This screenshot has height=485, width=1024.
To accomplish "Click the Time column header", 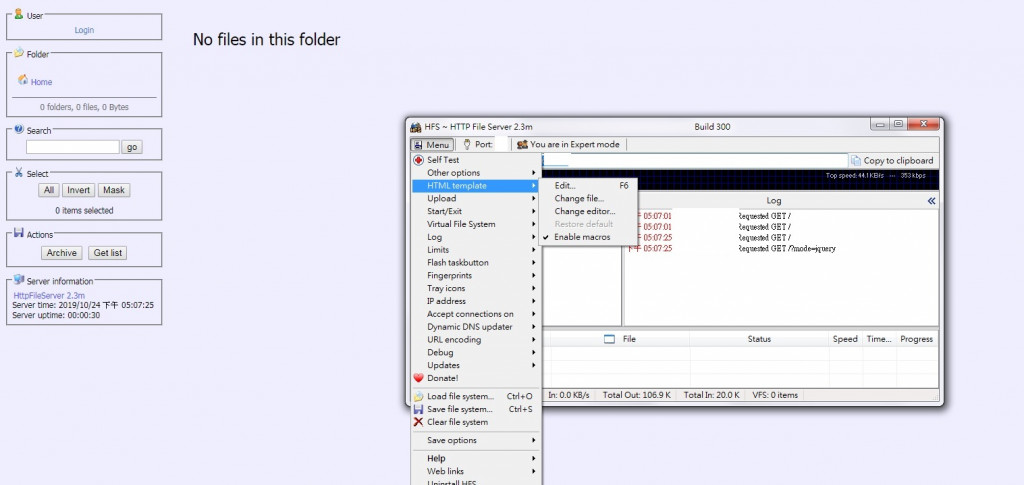I will 878,339.
